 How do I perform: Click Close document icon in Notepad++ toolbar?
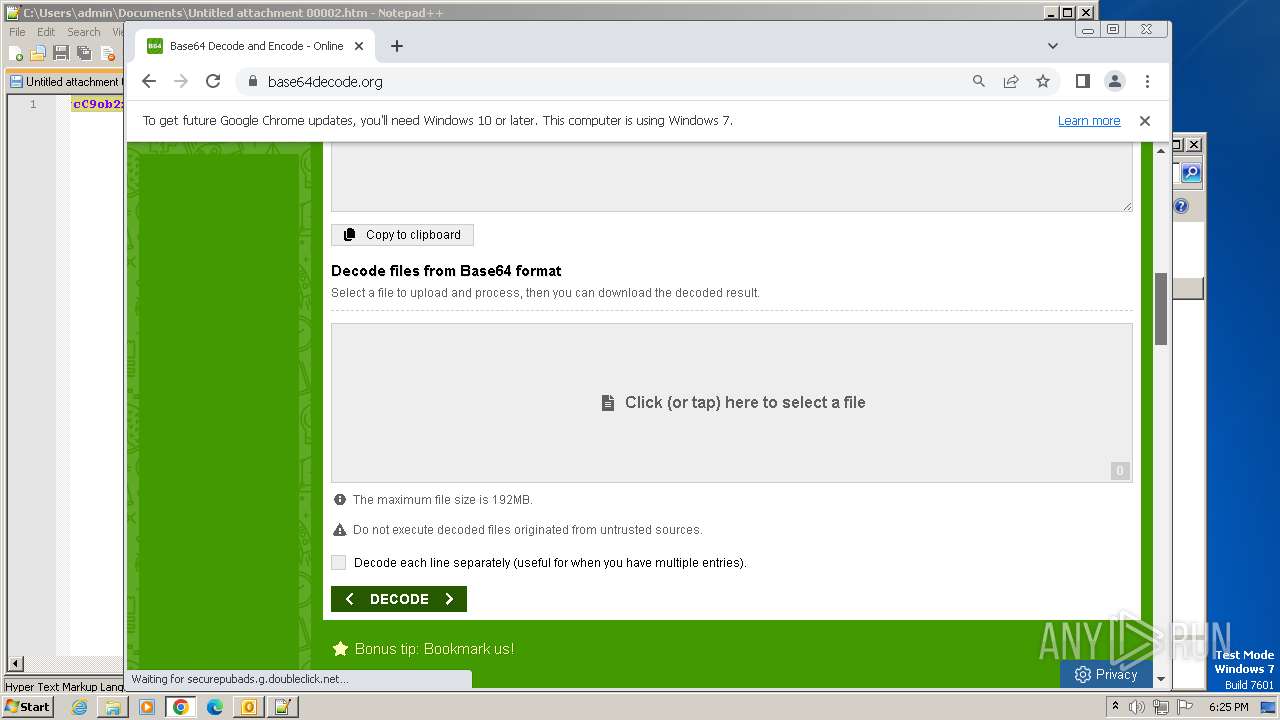[x=107, y=53]
